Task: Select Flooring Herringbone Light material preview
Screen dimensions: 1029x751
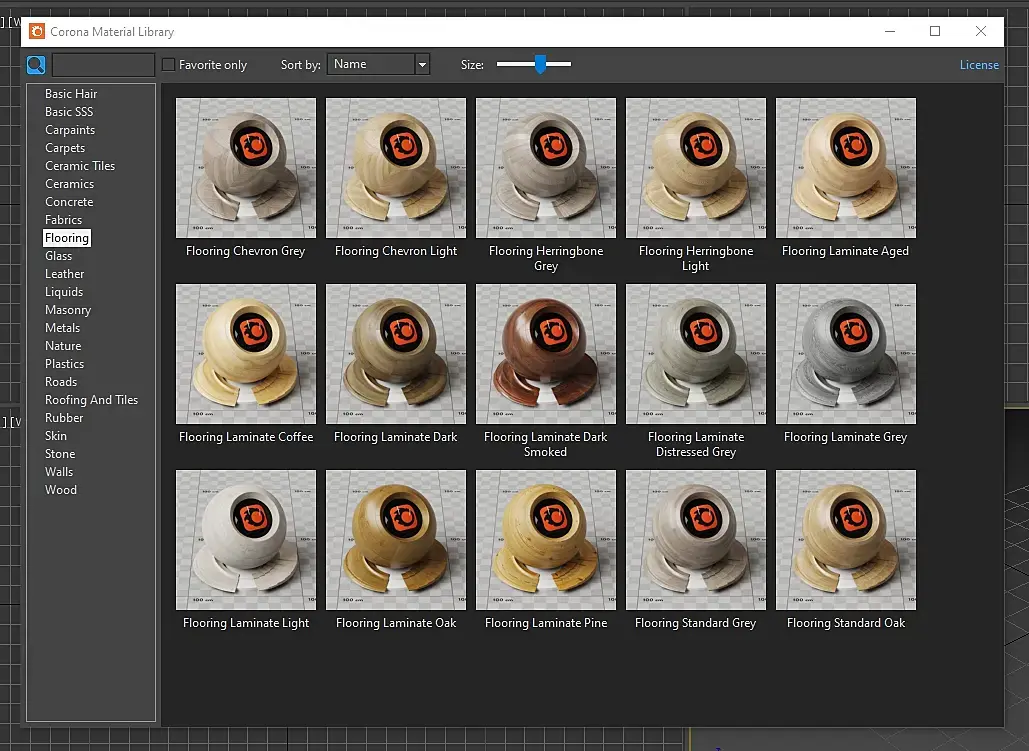Action: 696,168
